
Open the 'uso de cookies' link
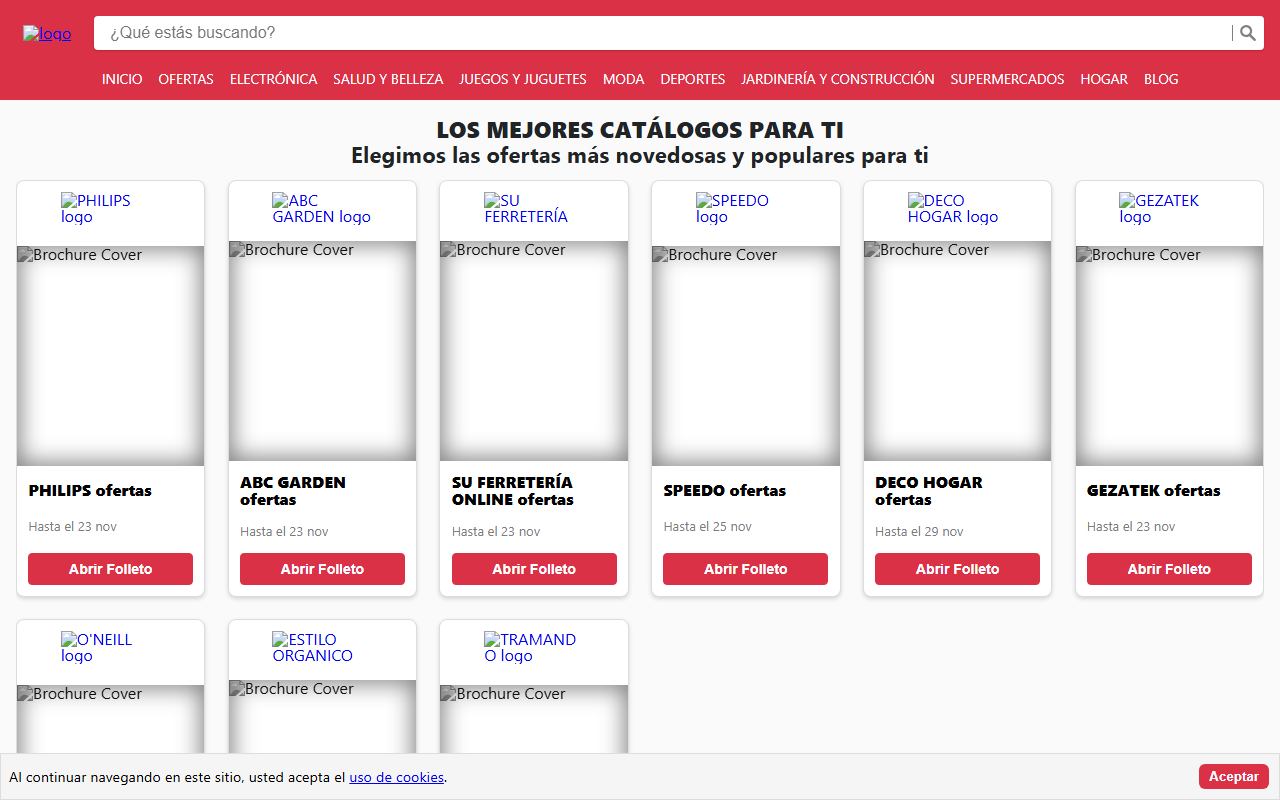(396, 777)
